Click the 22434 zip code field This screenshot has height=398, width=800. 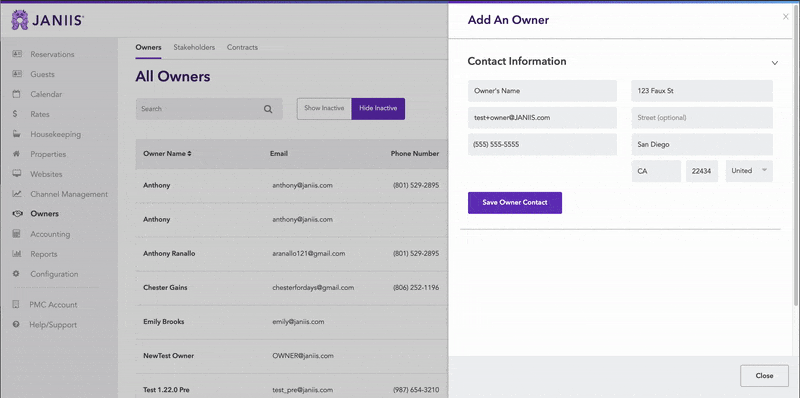(x=702, y=171)
